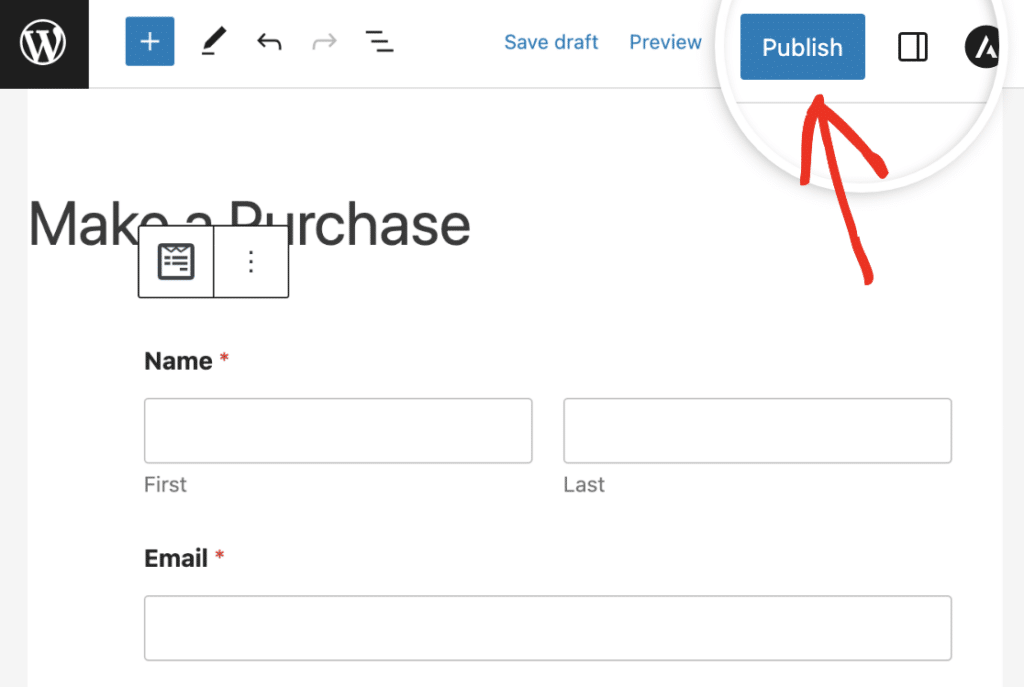Select the editing tools pencil icon

[x=212, y=42]
